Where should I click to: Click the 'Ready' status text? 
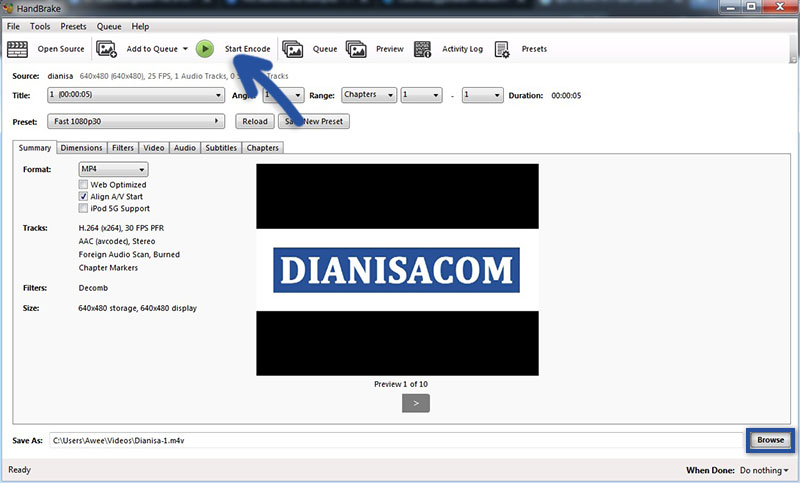[19, 470]
